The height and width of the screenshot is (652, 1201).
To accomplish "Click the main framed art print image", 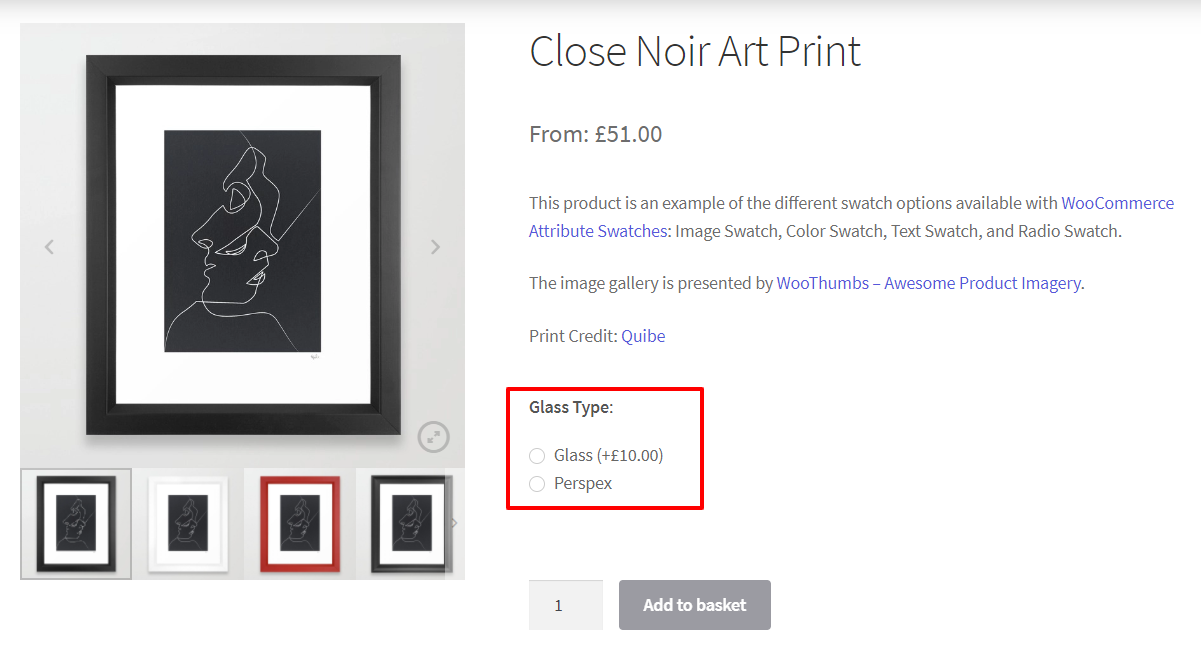I will coord(243,245).
